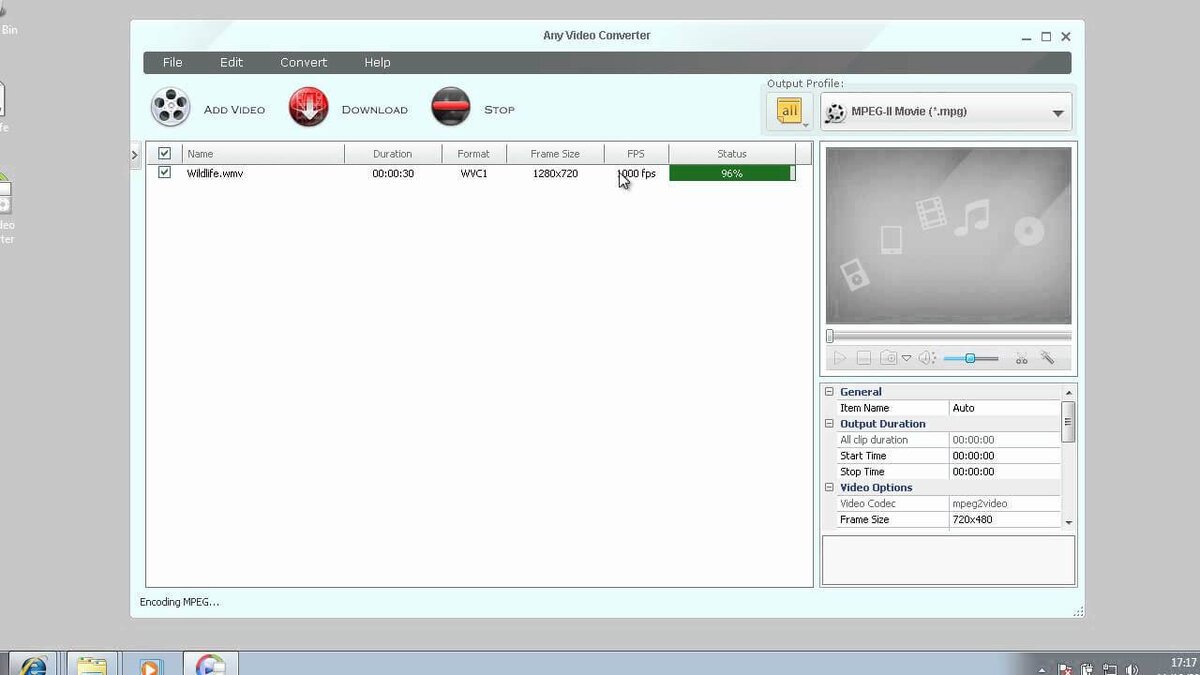Click the red Download icon

point(308,107)
